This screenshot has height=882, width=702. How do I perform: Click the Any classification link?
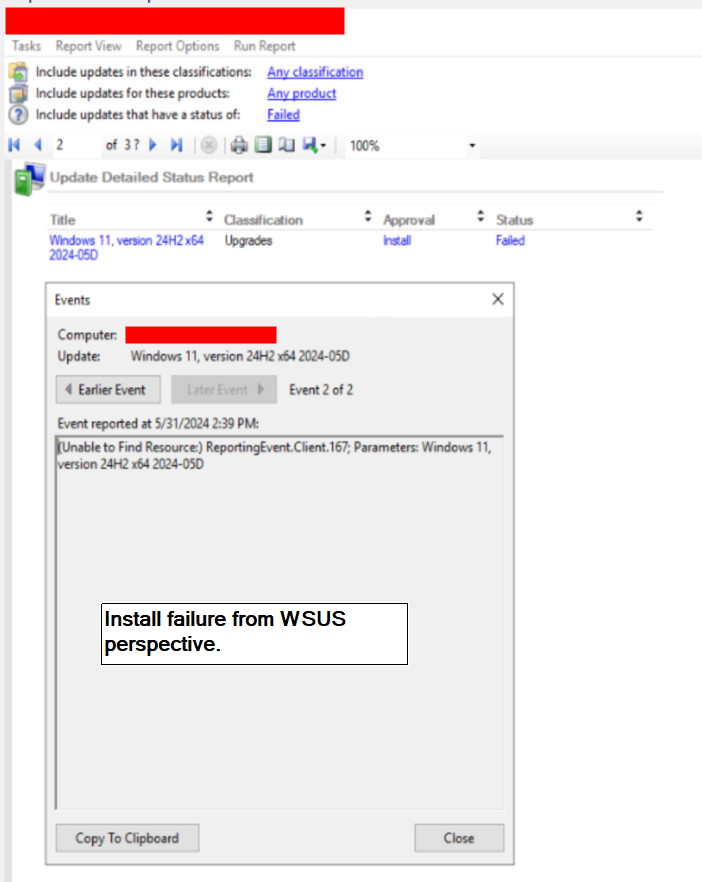pyautogui.click(x=315, y=72)
